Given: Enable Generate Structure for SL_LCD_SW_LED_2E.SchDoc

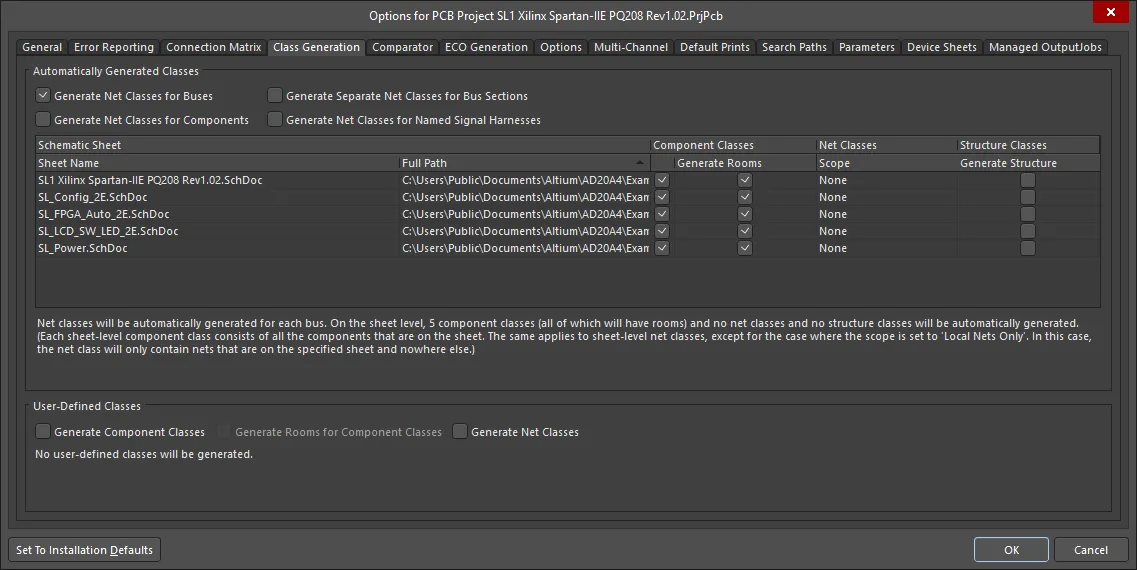Looking at the screenshot, I should [1028, 231].
